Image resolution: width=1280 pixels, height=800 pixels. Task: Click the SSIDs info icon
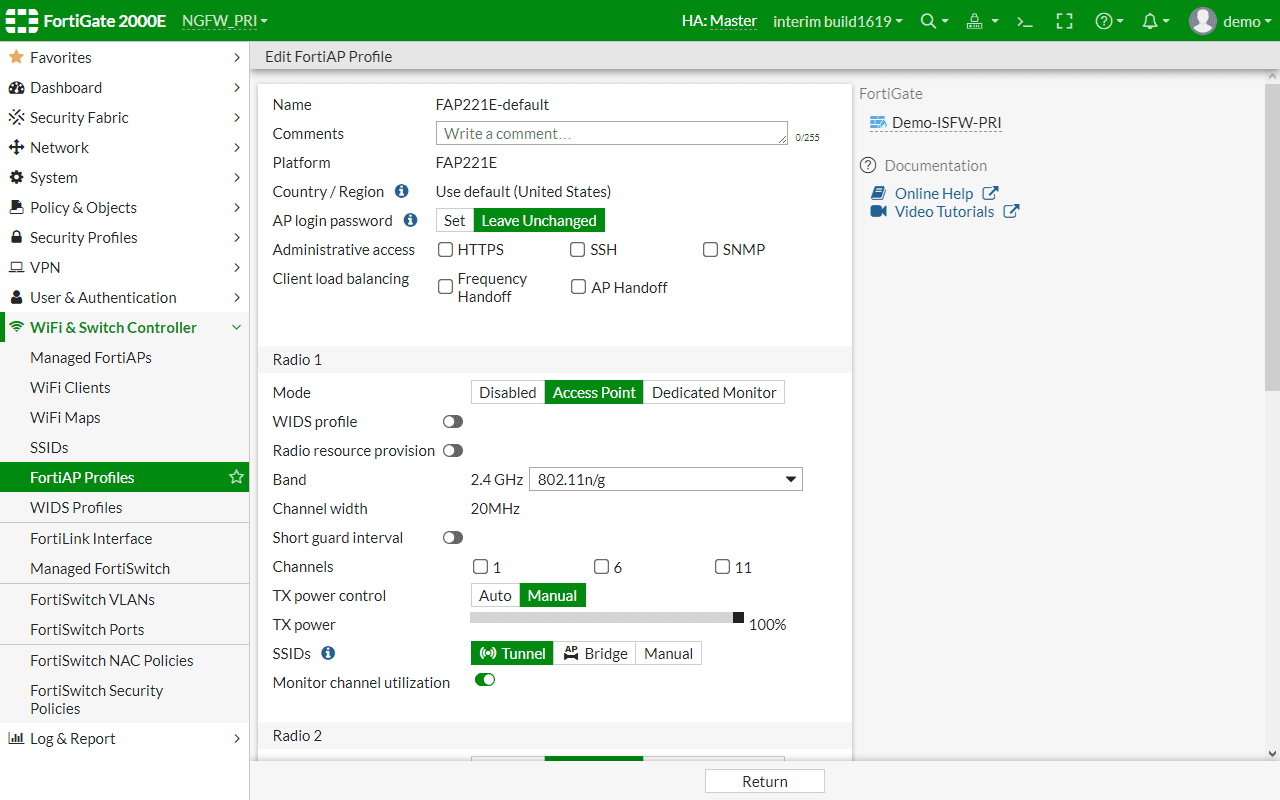coord(327,653)
